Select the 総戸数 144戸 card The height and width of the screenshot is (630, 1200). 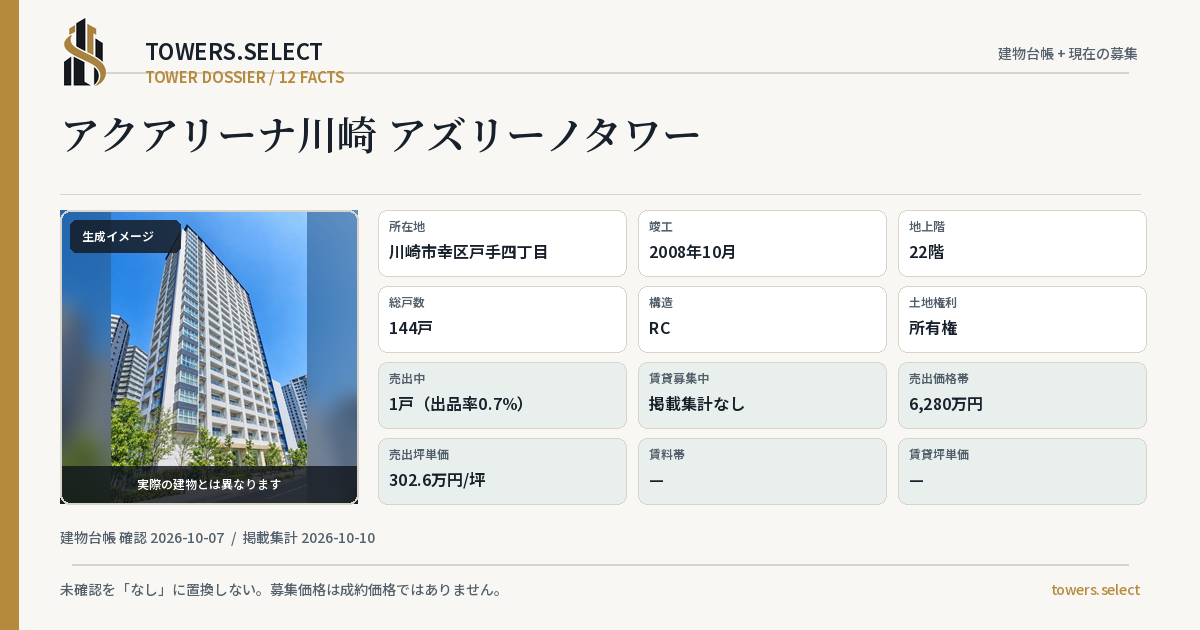coord(502,319)
